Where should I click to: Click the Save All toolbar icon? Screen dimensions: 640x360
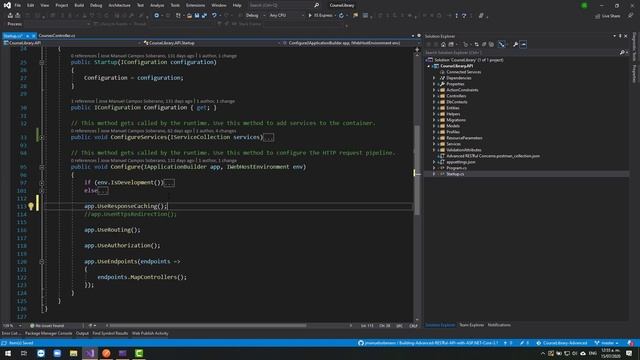(x=204, y=16)
